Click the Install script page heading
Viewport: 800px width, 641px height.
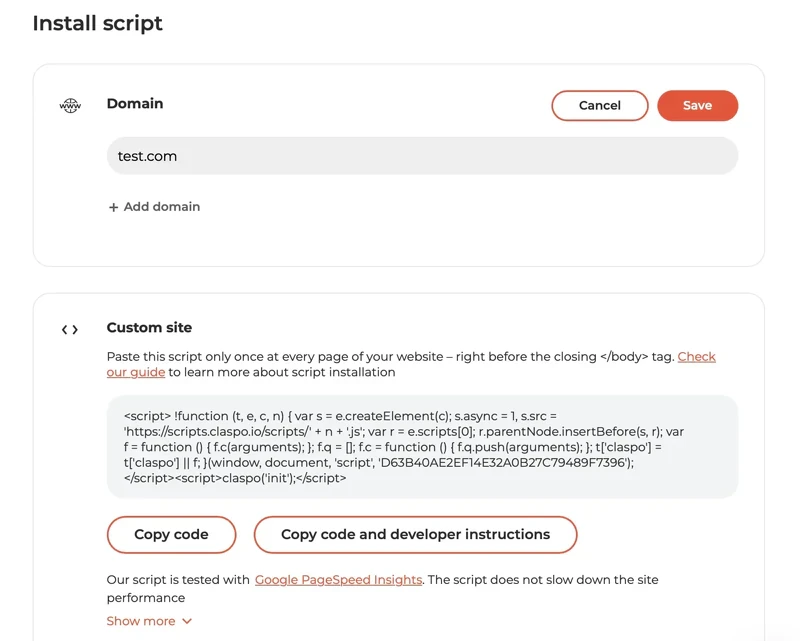point(97,23)
